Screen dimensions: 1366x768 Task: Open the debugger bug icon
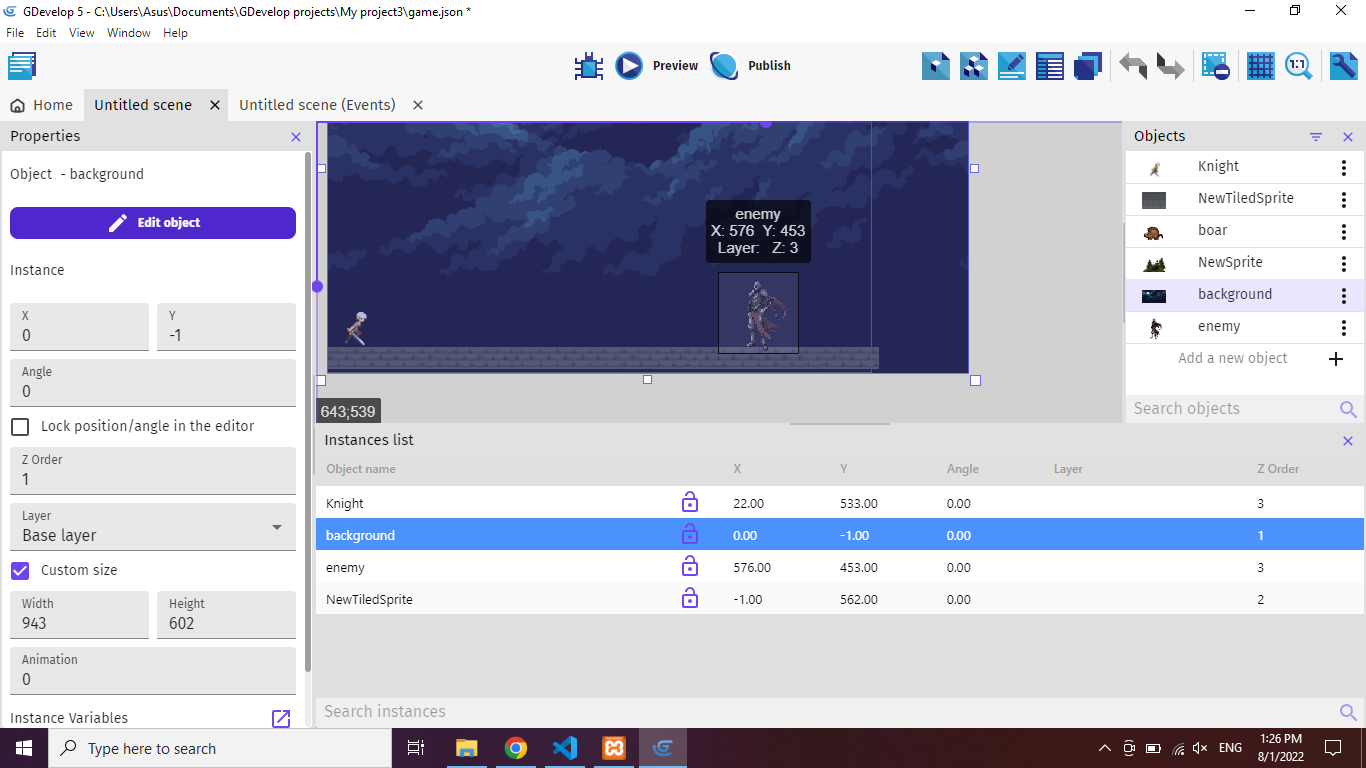pos(589,66)
